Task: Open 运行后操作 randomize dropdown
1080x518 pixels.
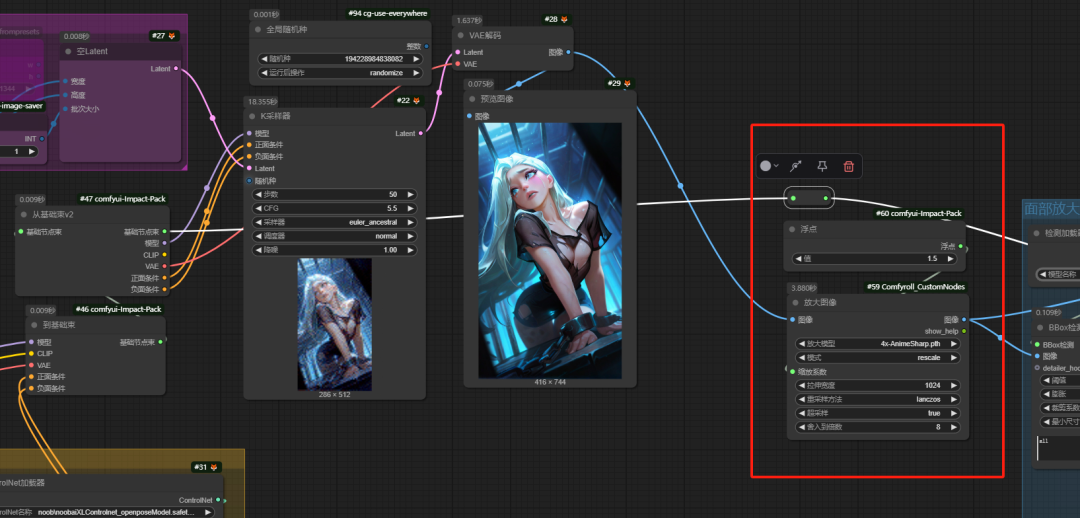Action: pyautogui.click(x=340, y=72)
